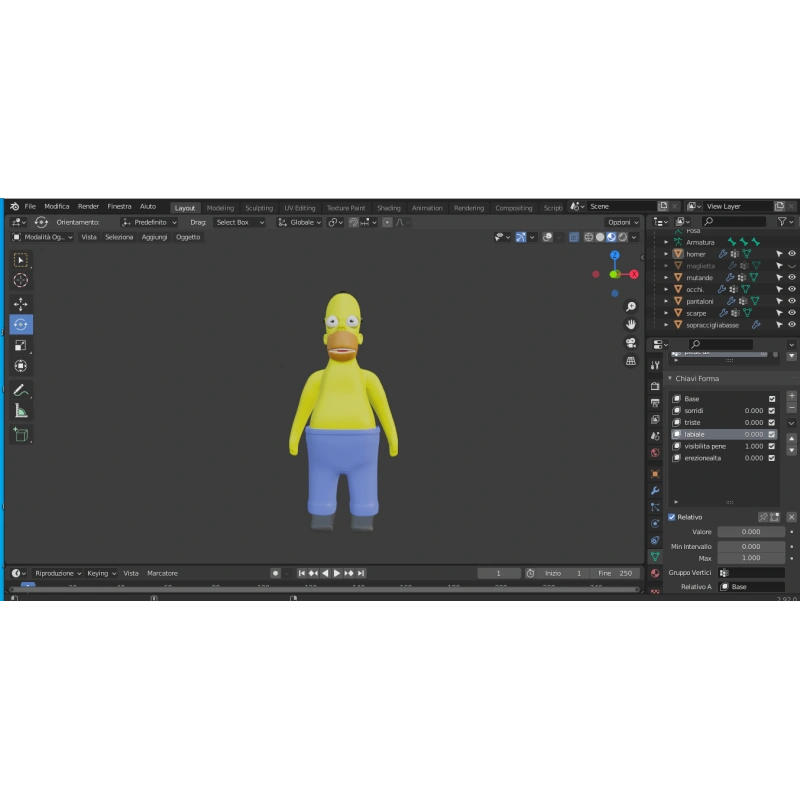Disable the triste shape key checkbox

pyautogui.click(x=772, y=422)
